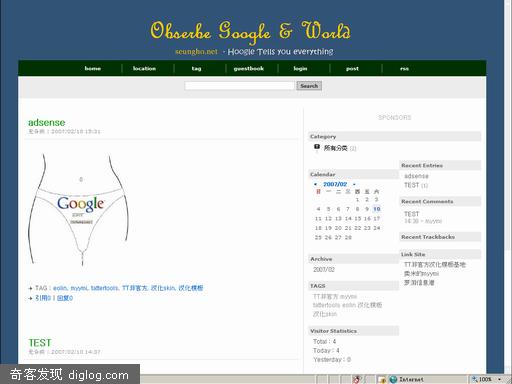Open the 卖米的myymi link site
The height and width of the screenshot is (384, 512).
click(421, 274)
